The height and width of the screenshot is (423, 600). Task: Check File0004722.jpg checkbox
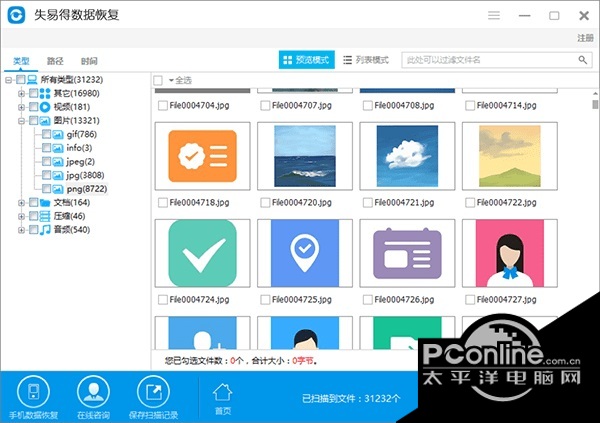pos(470,203)
